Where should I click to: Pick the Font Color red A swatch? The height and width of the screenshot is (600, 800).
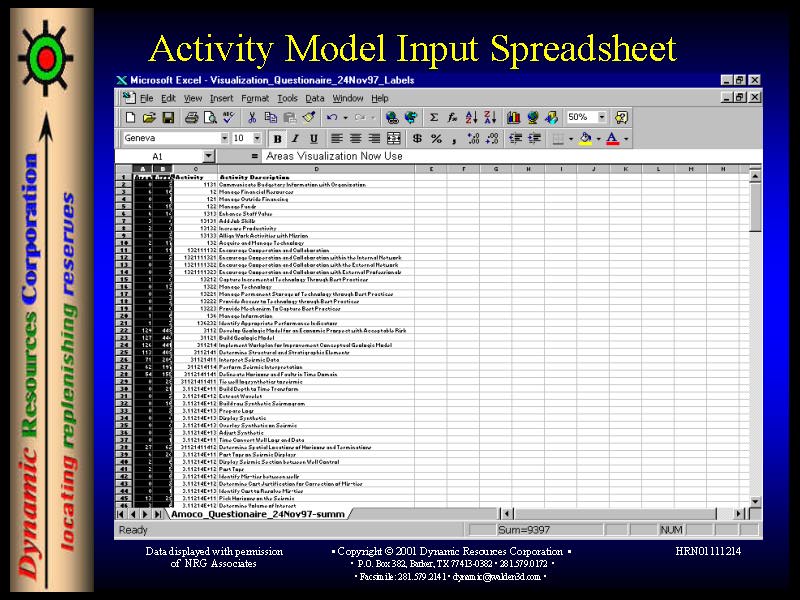tap(611, 139)
